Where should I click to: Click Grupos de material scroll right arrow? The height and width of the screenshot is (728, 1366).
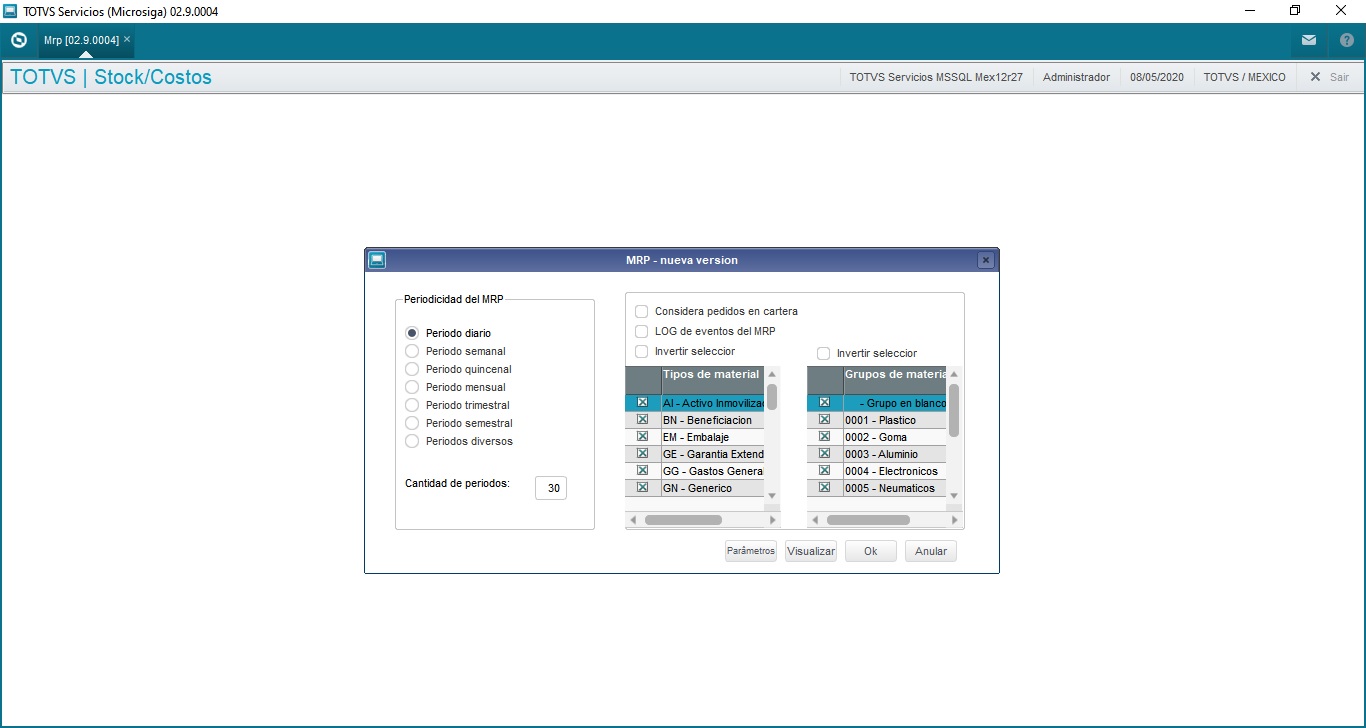click(954, 520)
